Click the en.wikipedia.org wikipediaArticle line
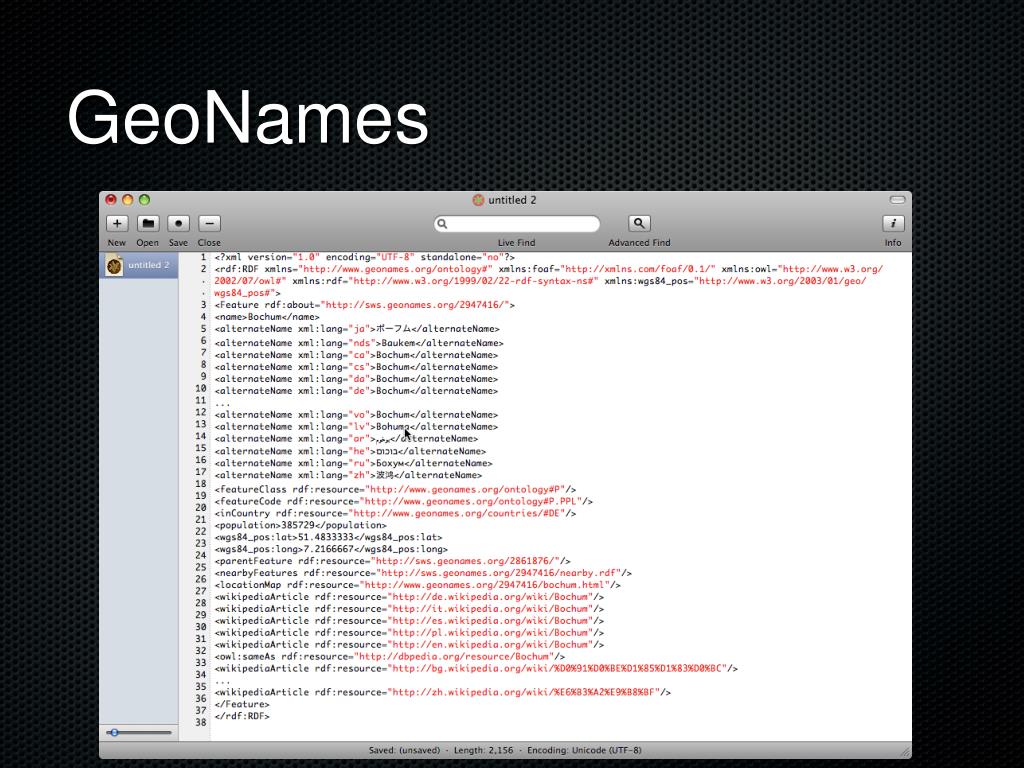The height and width of the screenshot is (768, 1024). tap(409, 645)
